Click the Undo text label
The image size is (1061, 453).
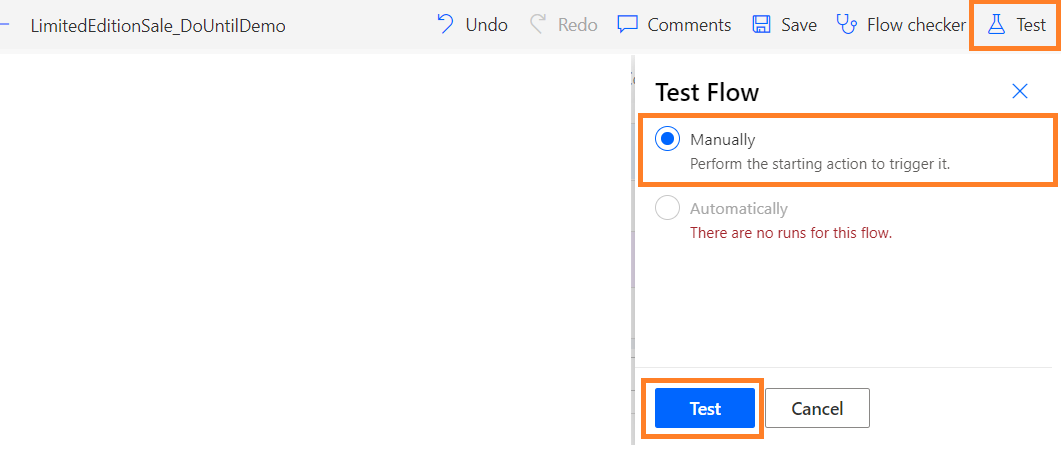486,25
